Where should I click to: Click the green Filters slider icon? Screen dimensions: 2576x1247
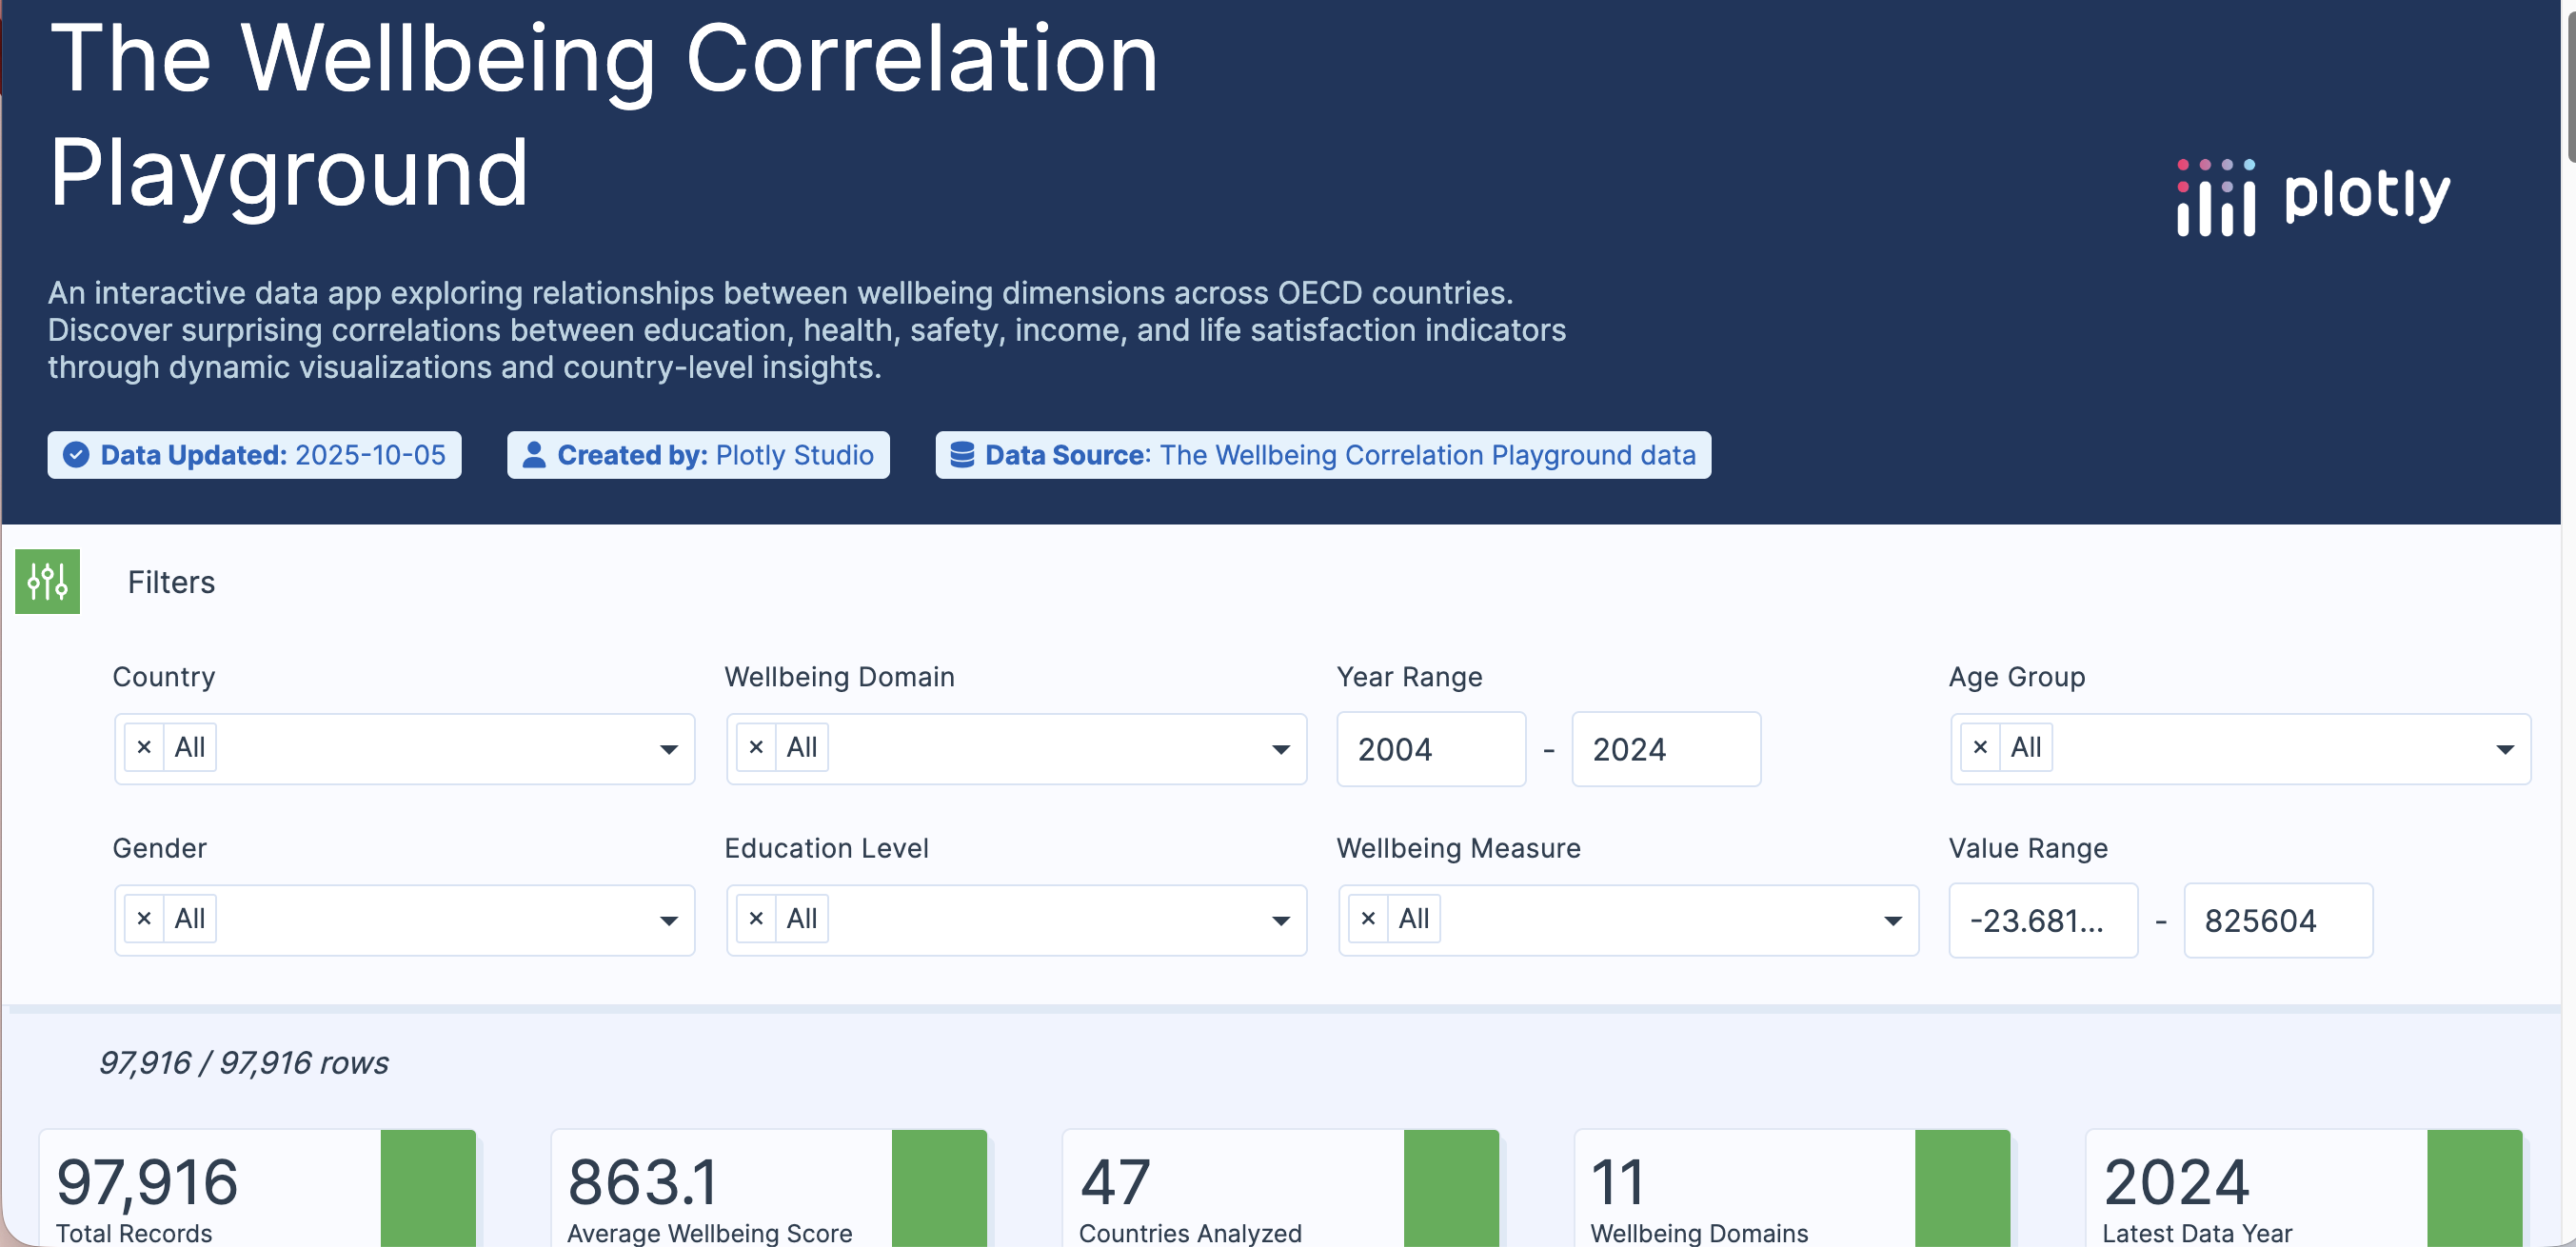click(47, 581)
